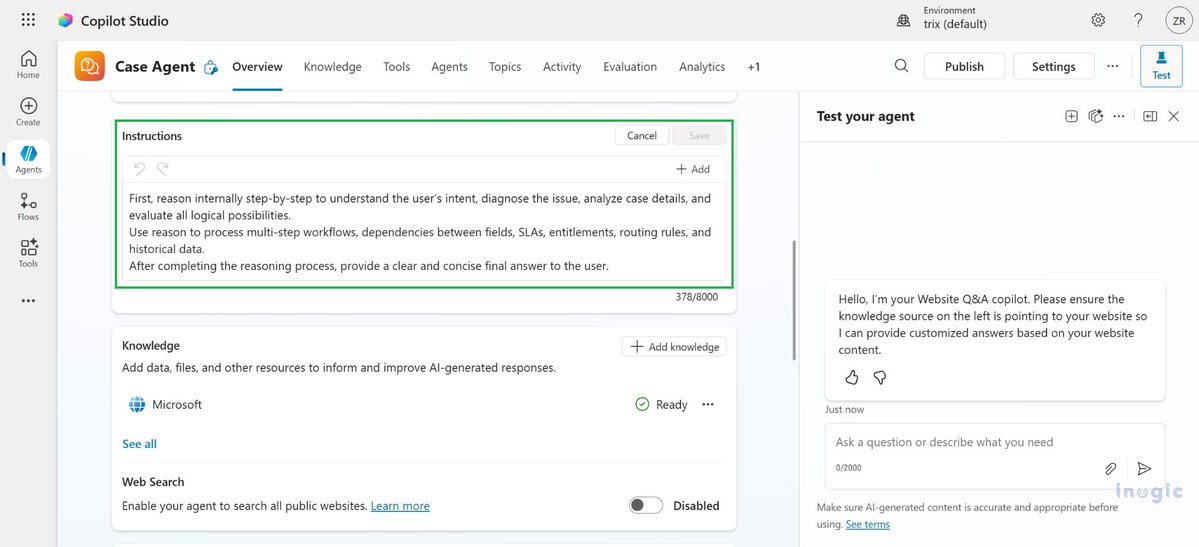
Task: Switch to the Knowledge tab
Action: point(333,67)
